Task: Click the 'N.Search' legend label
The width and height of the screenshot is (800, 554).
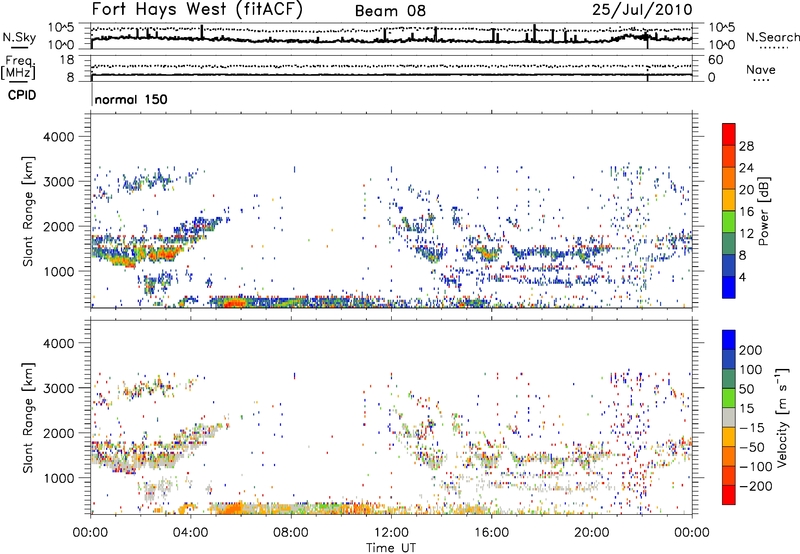Action: pyautogui.click(x=773, y=37)
